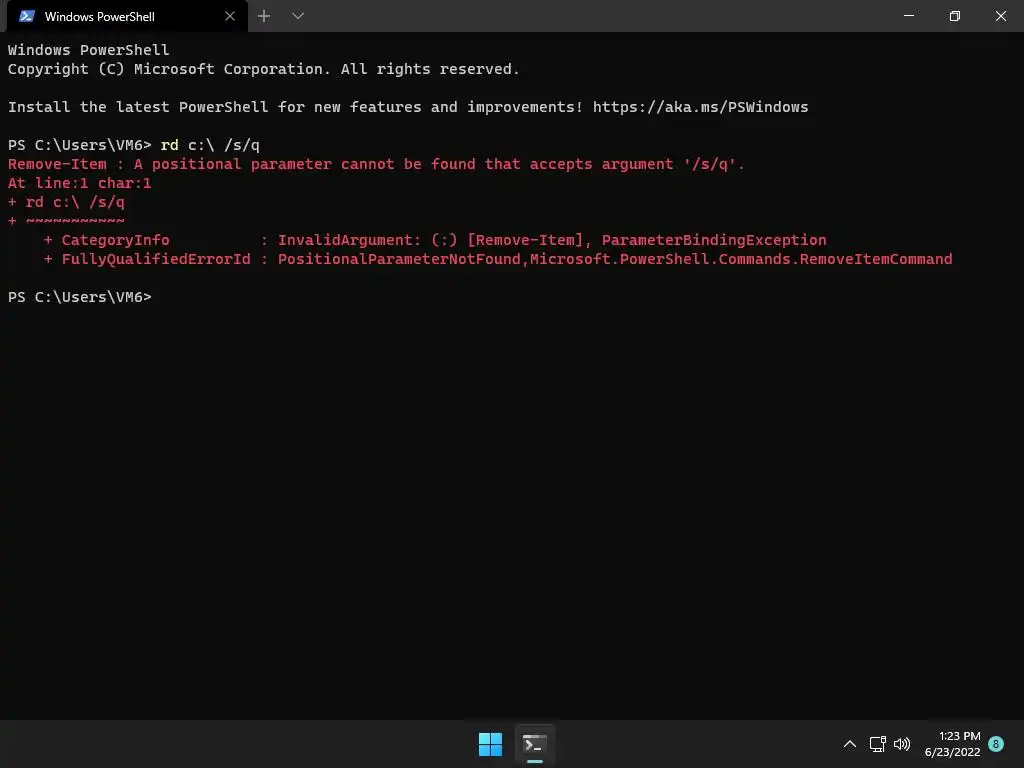
Task: Click the 'CategoryInfo' error text
Action: pos(116,240)
